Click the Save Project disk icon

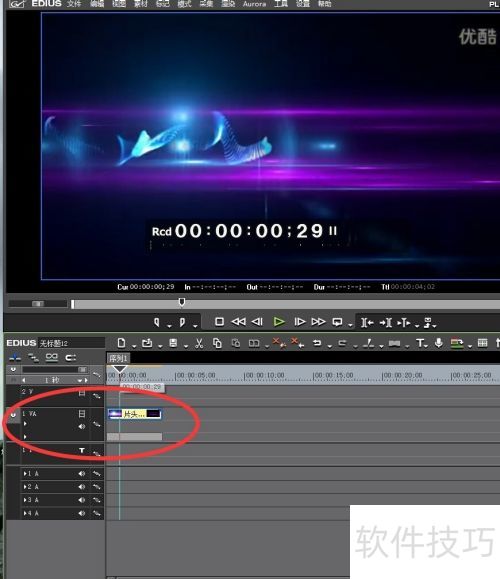[x=173, y=343]
